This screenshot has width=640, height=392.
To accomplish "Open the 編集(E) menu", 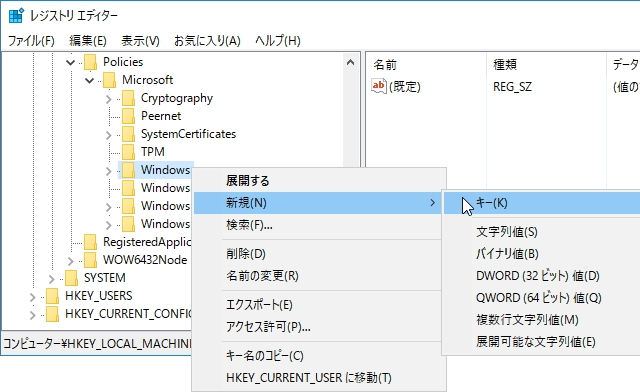I will (x=88, y=41).
